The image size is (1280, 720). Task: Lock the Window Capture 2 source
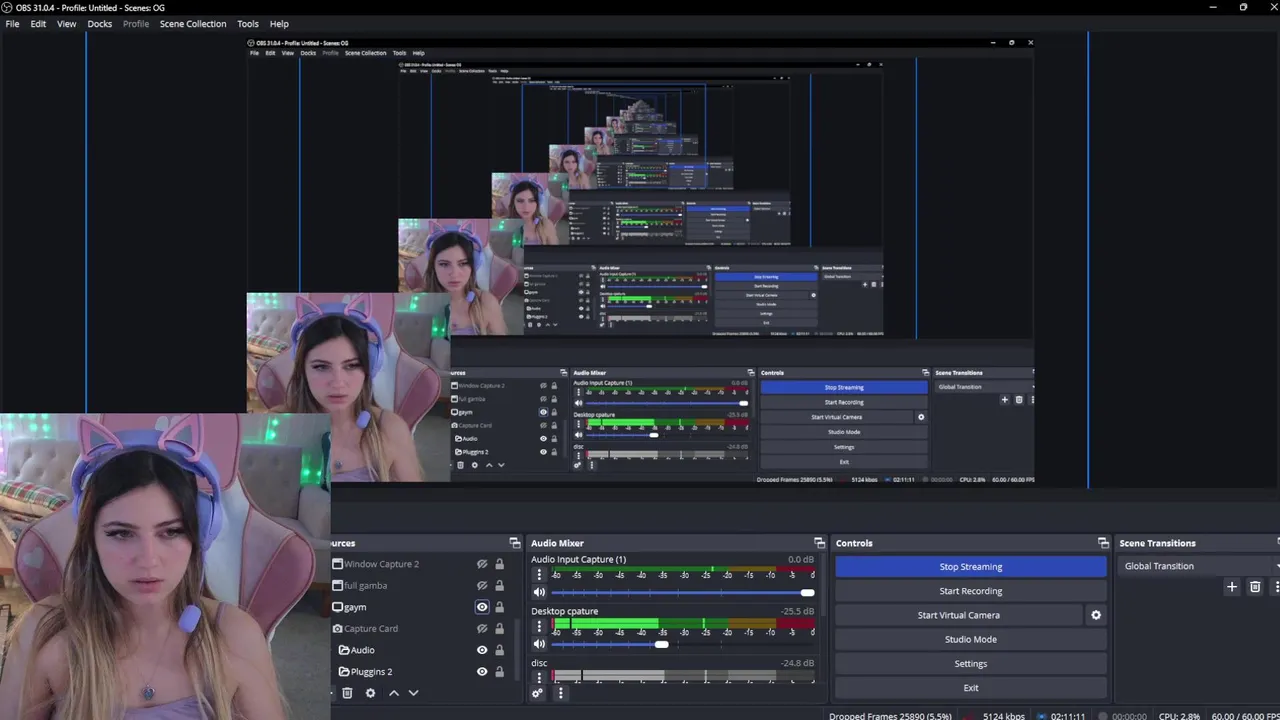(x=499, y=564)
